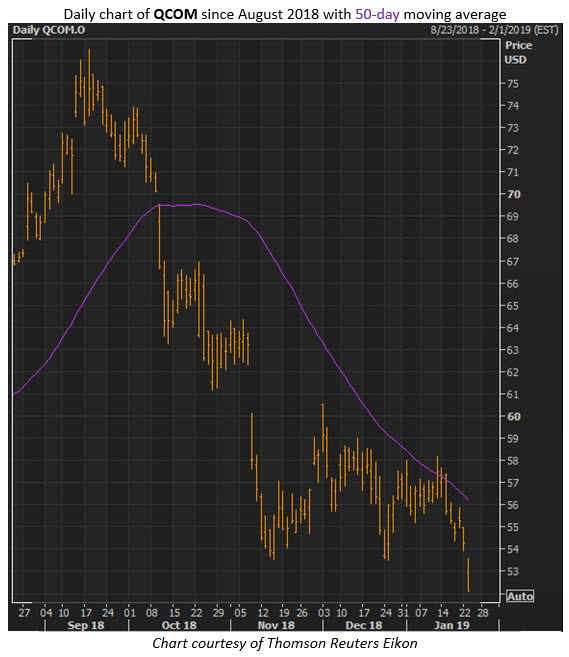Click the Oct 18 month label

(179, 625)
